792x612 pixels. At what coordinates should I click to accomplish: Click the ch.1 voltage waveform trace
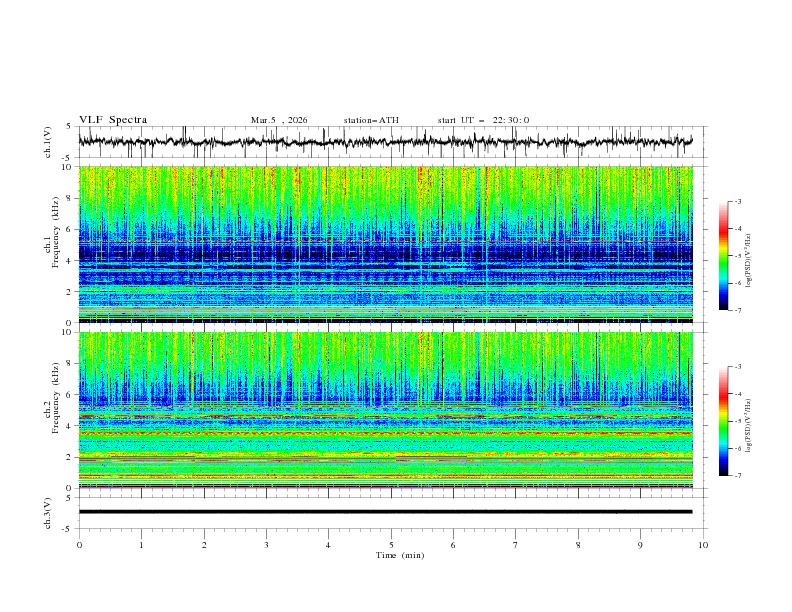coord(385,142)
